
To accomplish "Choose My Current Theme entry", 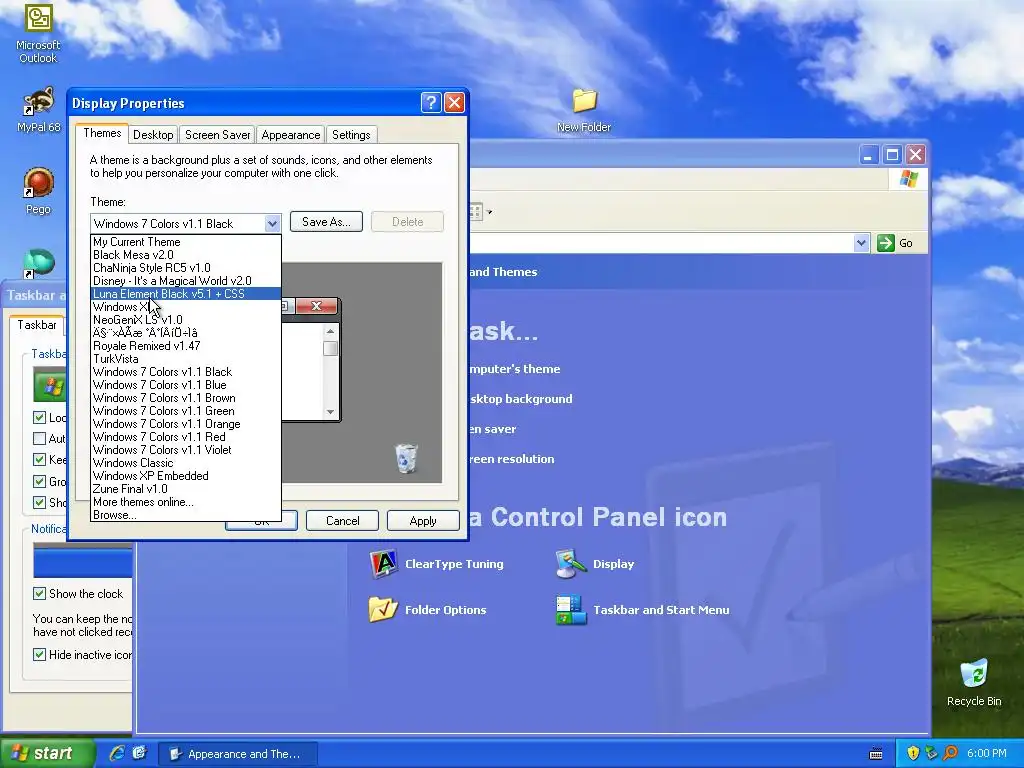I will tap(185, 242).
